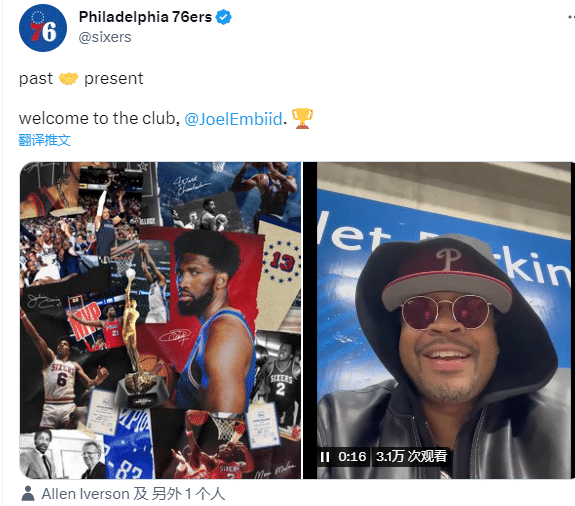
Task: Click the Sixers number 6 player in the collage
Action: [62, 381]
